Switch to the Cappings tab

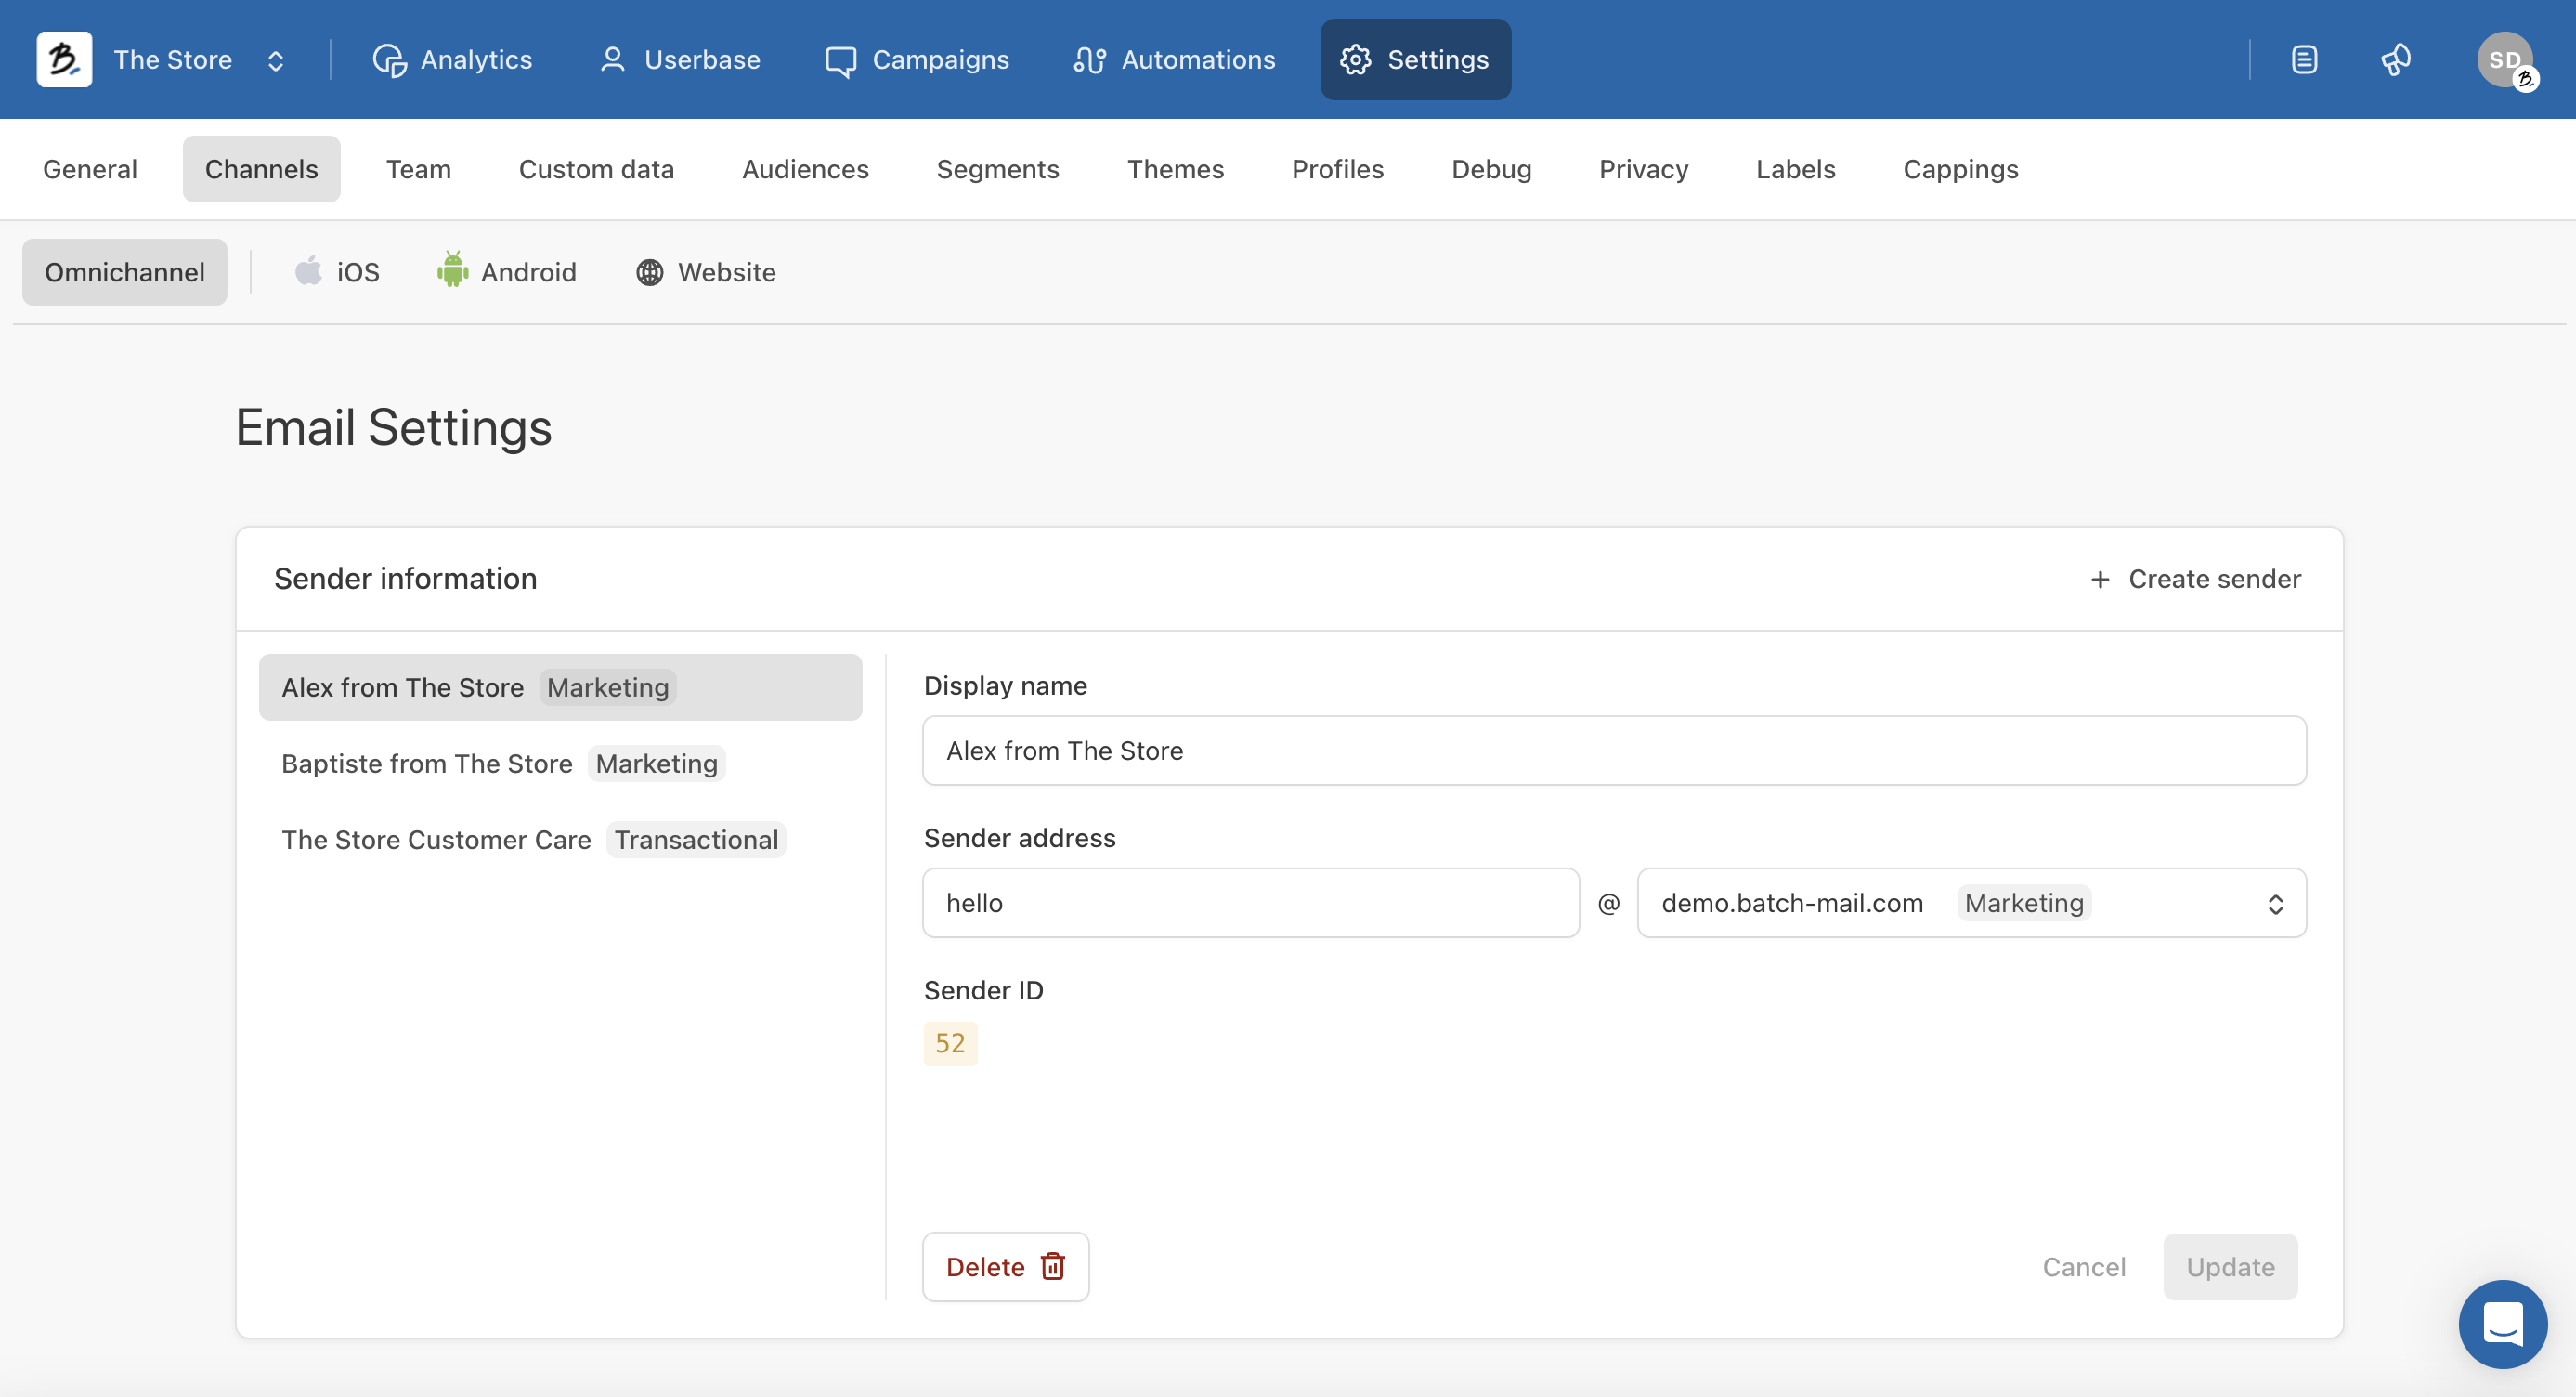pyautogui.click(x=1960, y=169)
